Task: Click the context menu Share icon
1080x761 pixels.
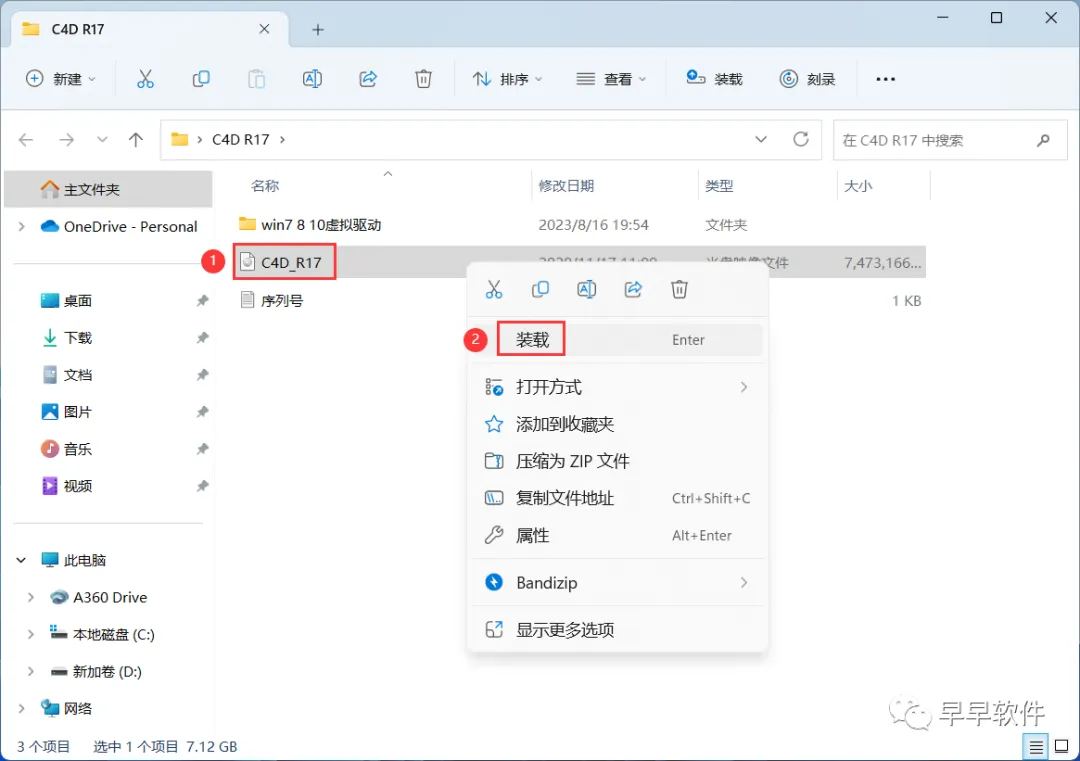Action: pos(633,289)
